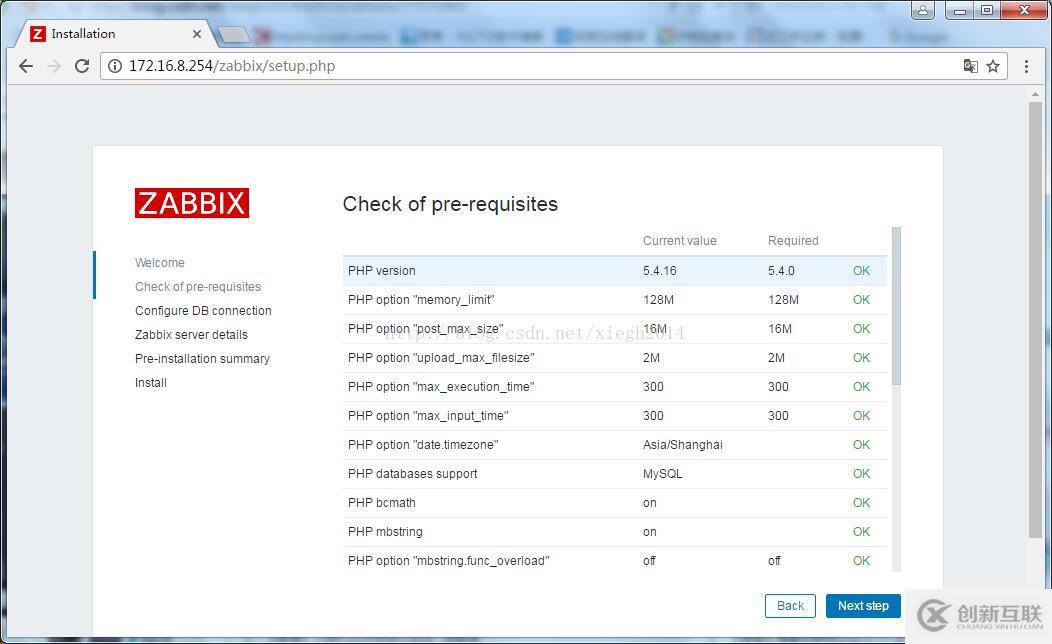1052x644 pixels.
Task: Select the Zabbix server details step
Action: point(191,334)
